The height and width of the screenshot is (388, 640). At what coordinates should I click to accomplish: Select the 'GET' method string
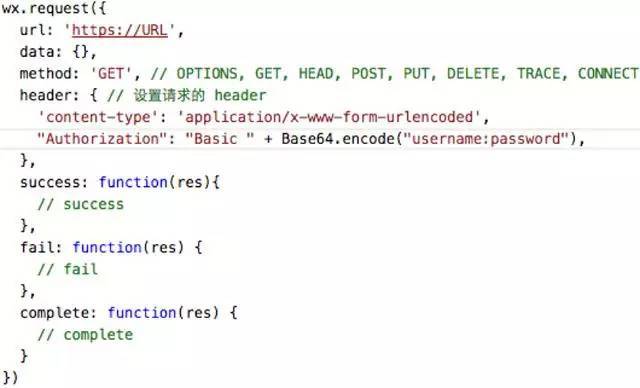tap(111, 74)
